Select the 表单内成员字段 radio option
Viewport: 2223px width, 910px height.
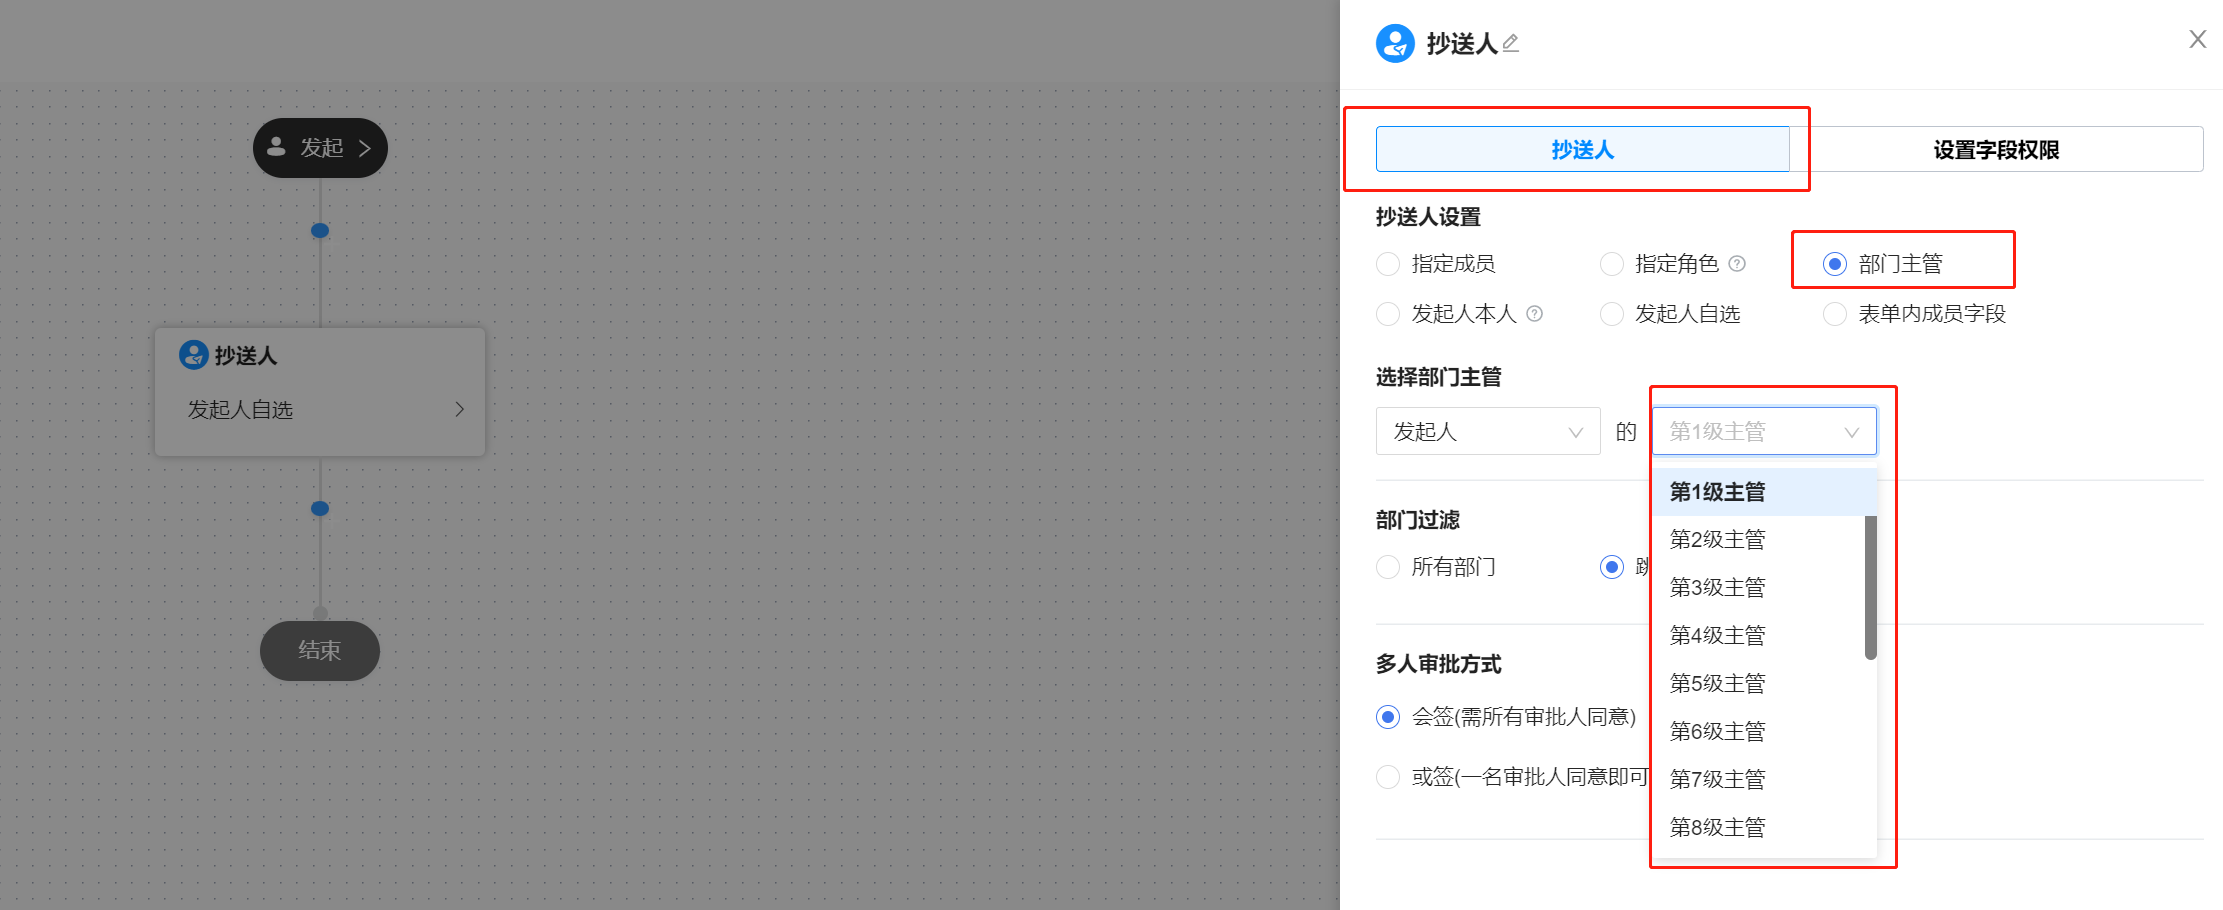pos(1835,314)
